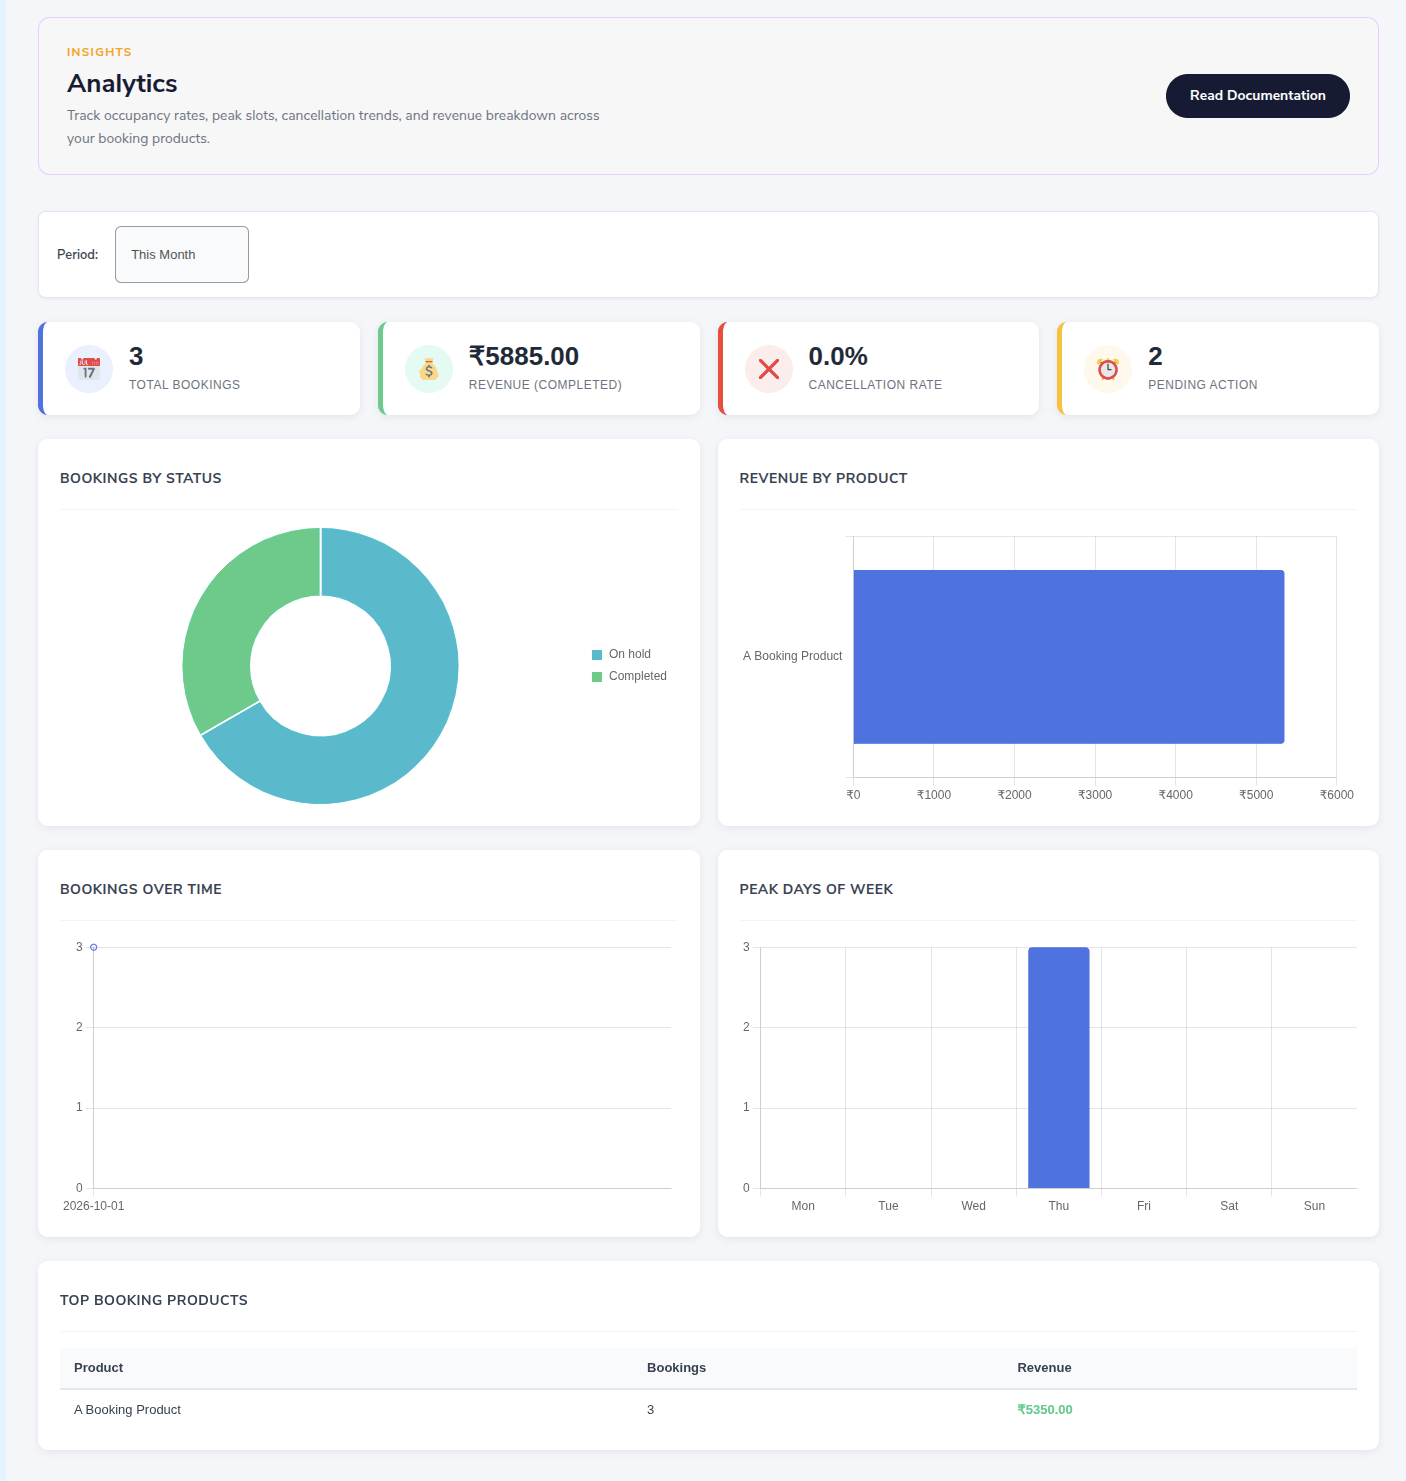The height and width of the screenshot is (1481, 1406).
Task: Open the Period dropdown showing This Month
Action: (x=182, y=254)
